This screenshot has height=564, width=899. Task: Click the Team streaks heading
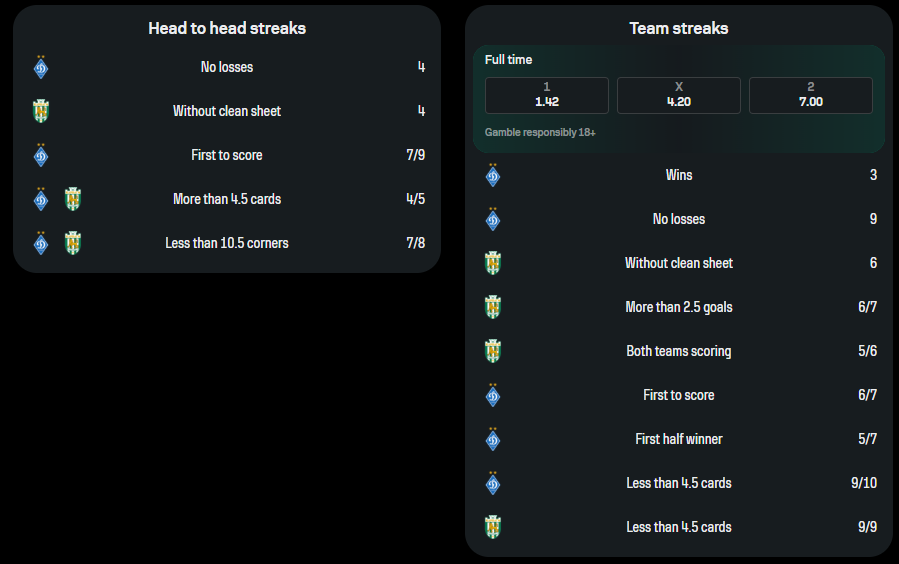point(679,28)
